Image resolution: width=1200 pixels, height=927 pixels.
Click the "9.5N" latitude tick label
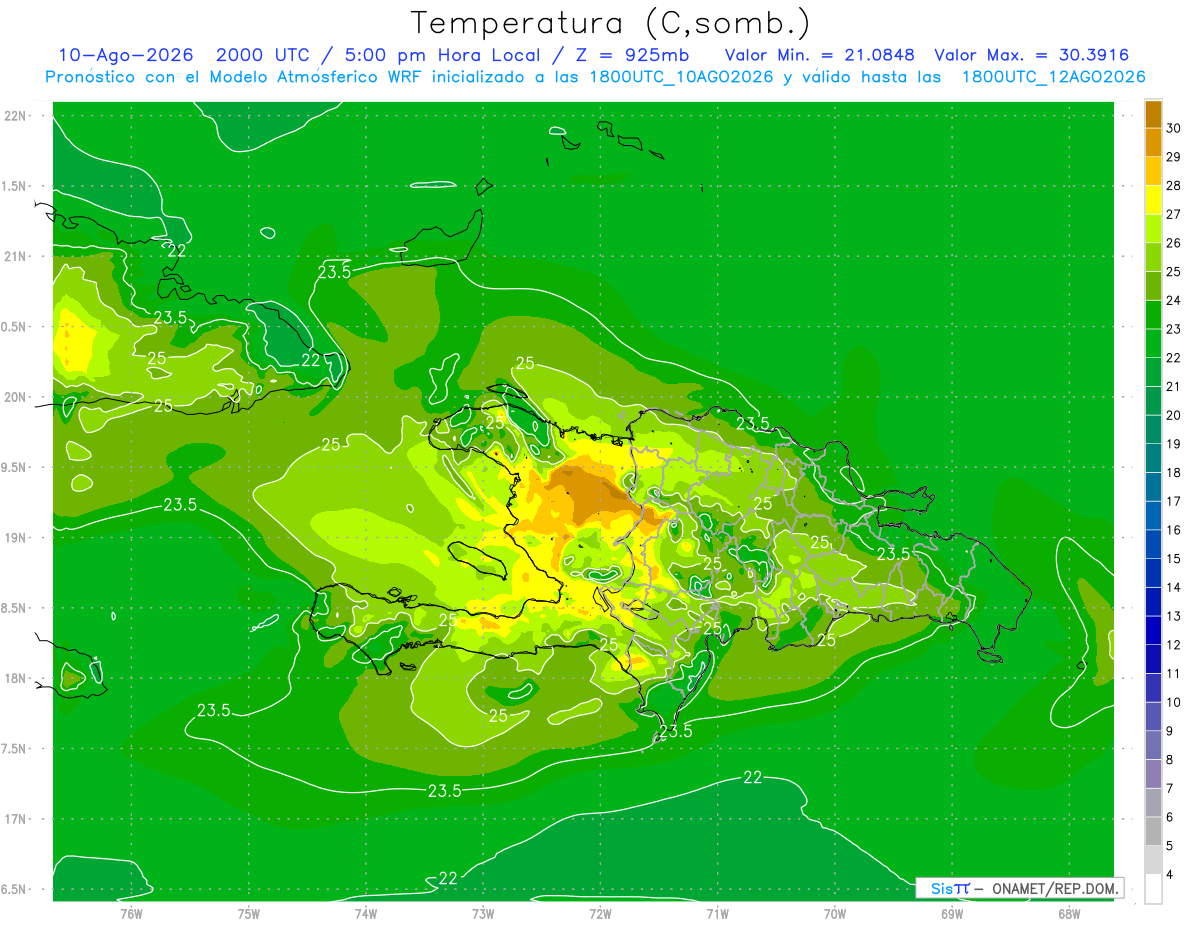(15, 467)
